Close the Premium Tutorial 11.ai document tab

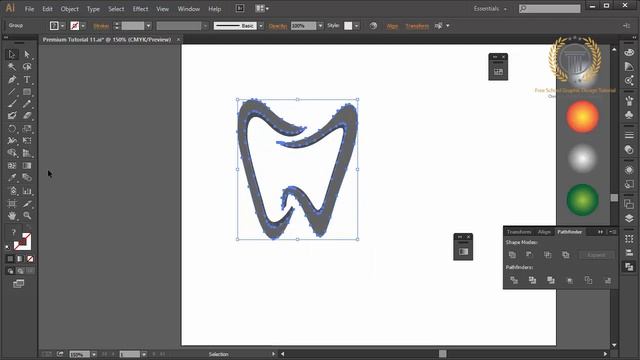[x=178, y=40]
